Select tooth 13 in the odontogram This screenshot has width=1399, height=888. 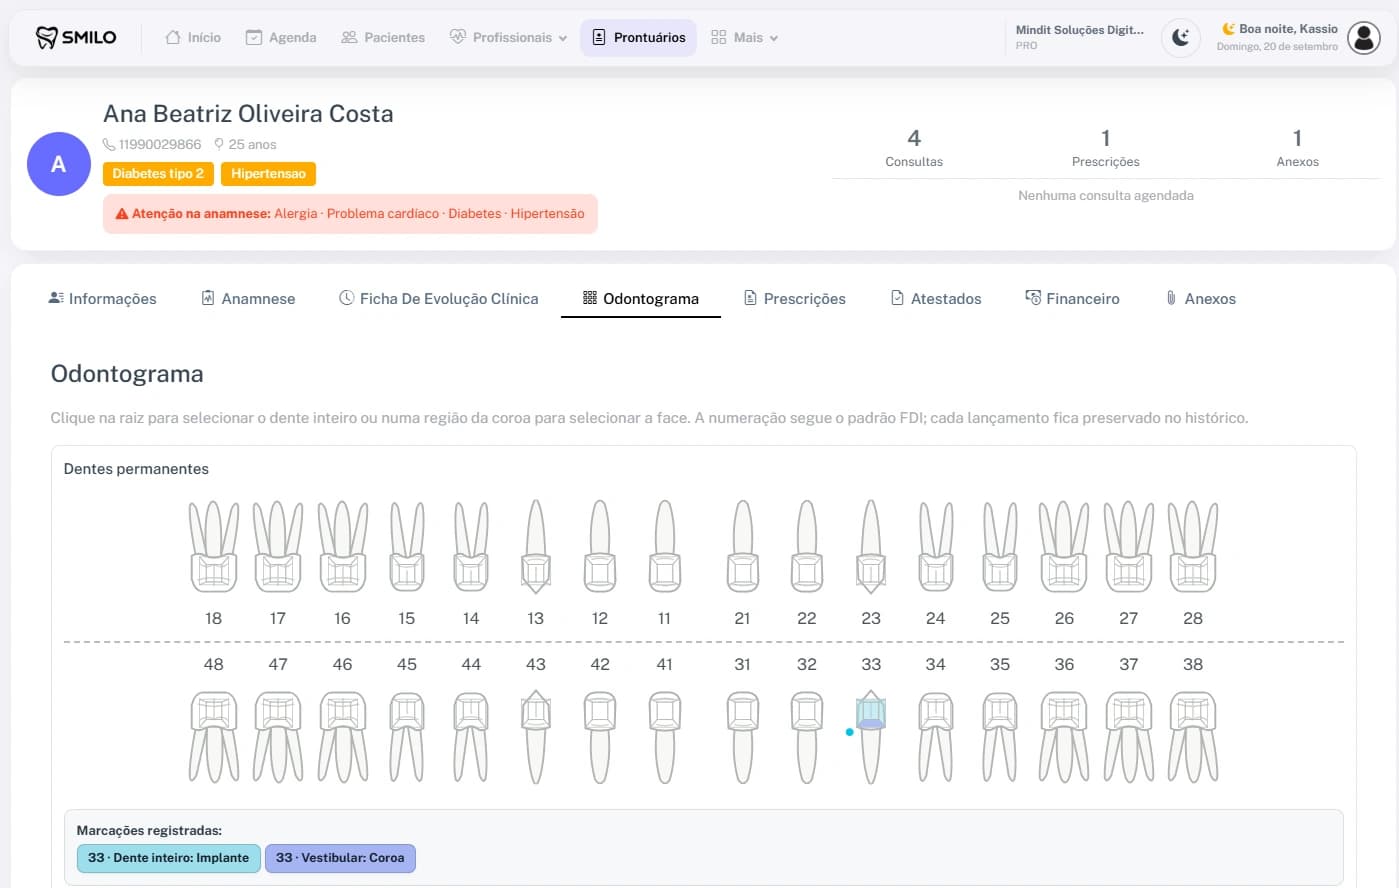536,546
